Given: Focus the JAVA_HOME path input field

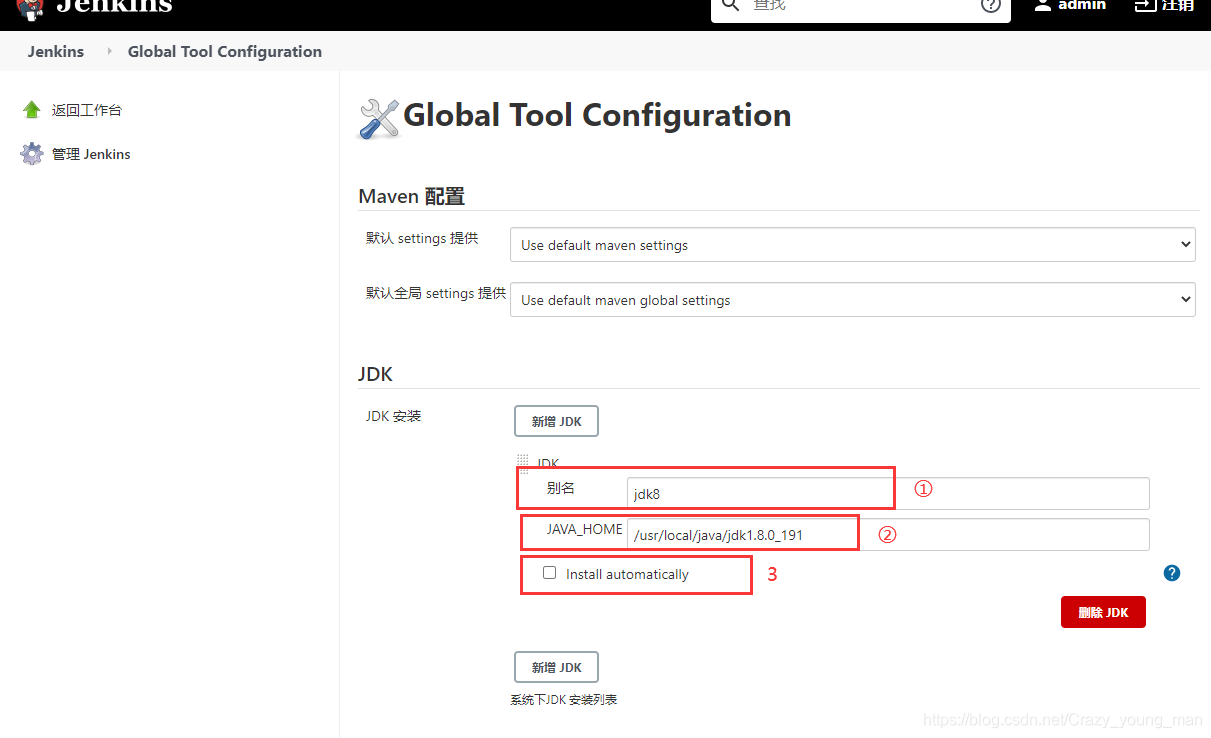Looking at the screenshot, I should [x=888, y=534].
